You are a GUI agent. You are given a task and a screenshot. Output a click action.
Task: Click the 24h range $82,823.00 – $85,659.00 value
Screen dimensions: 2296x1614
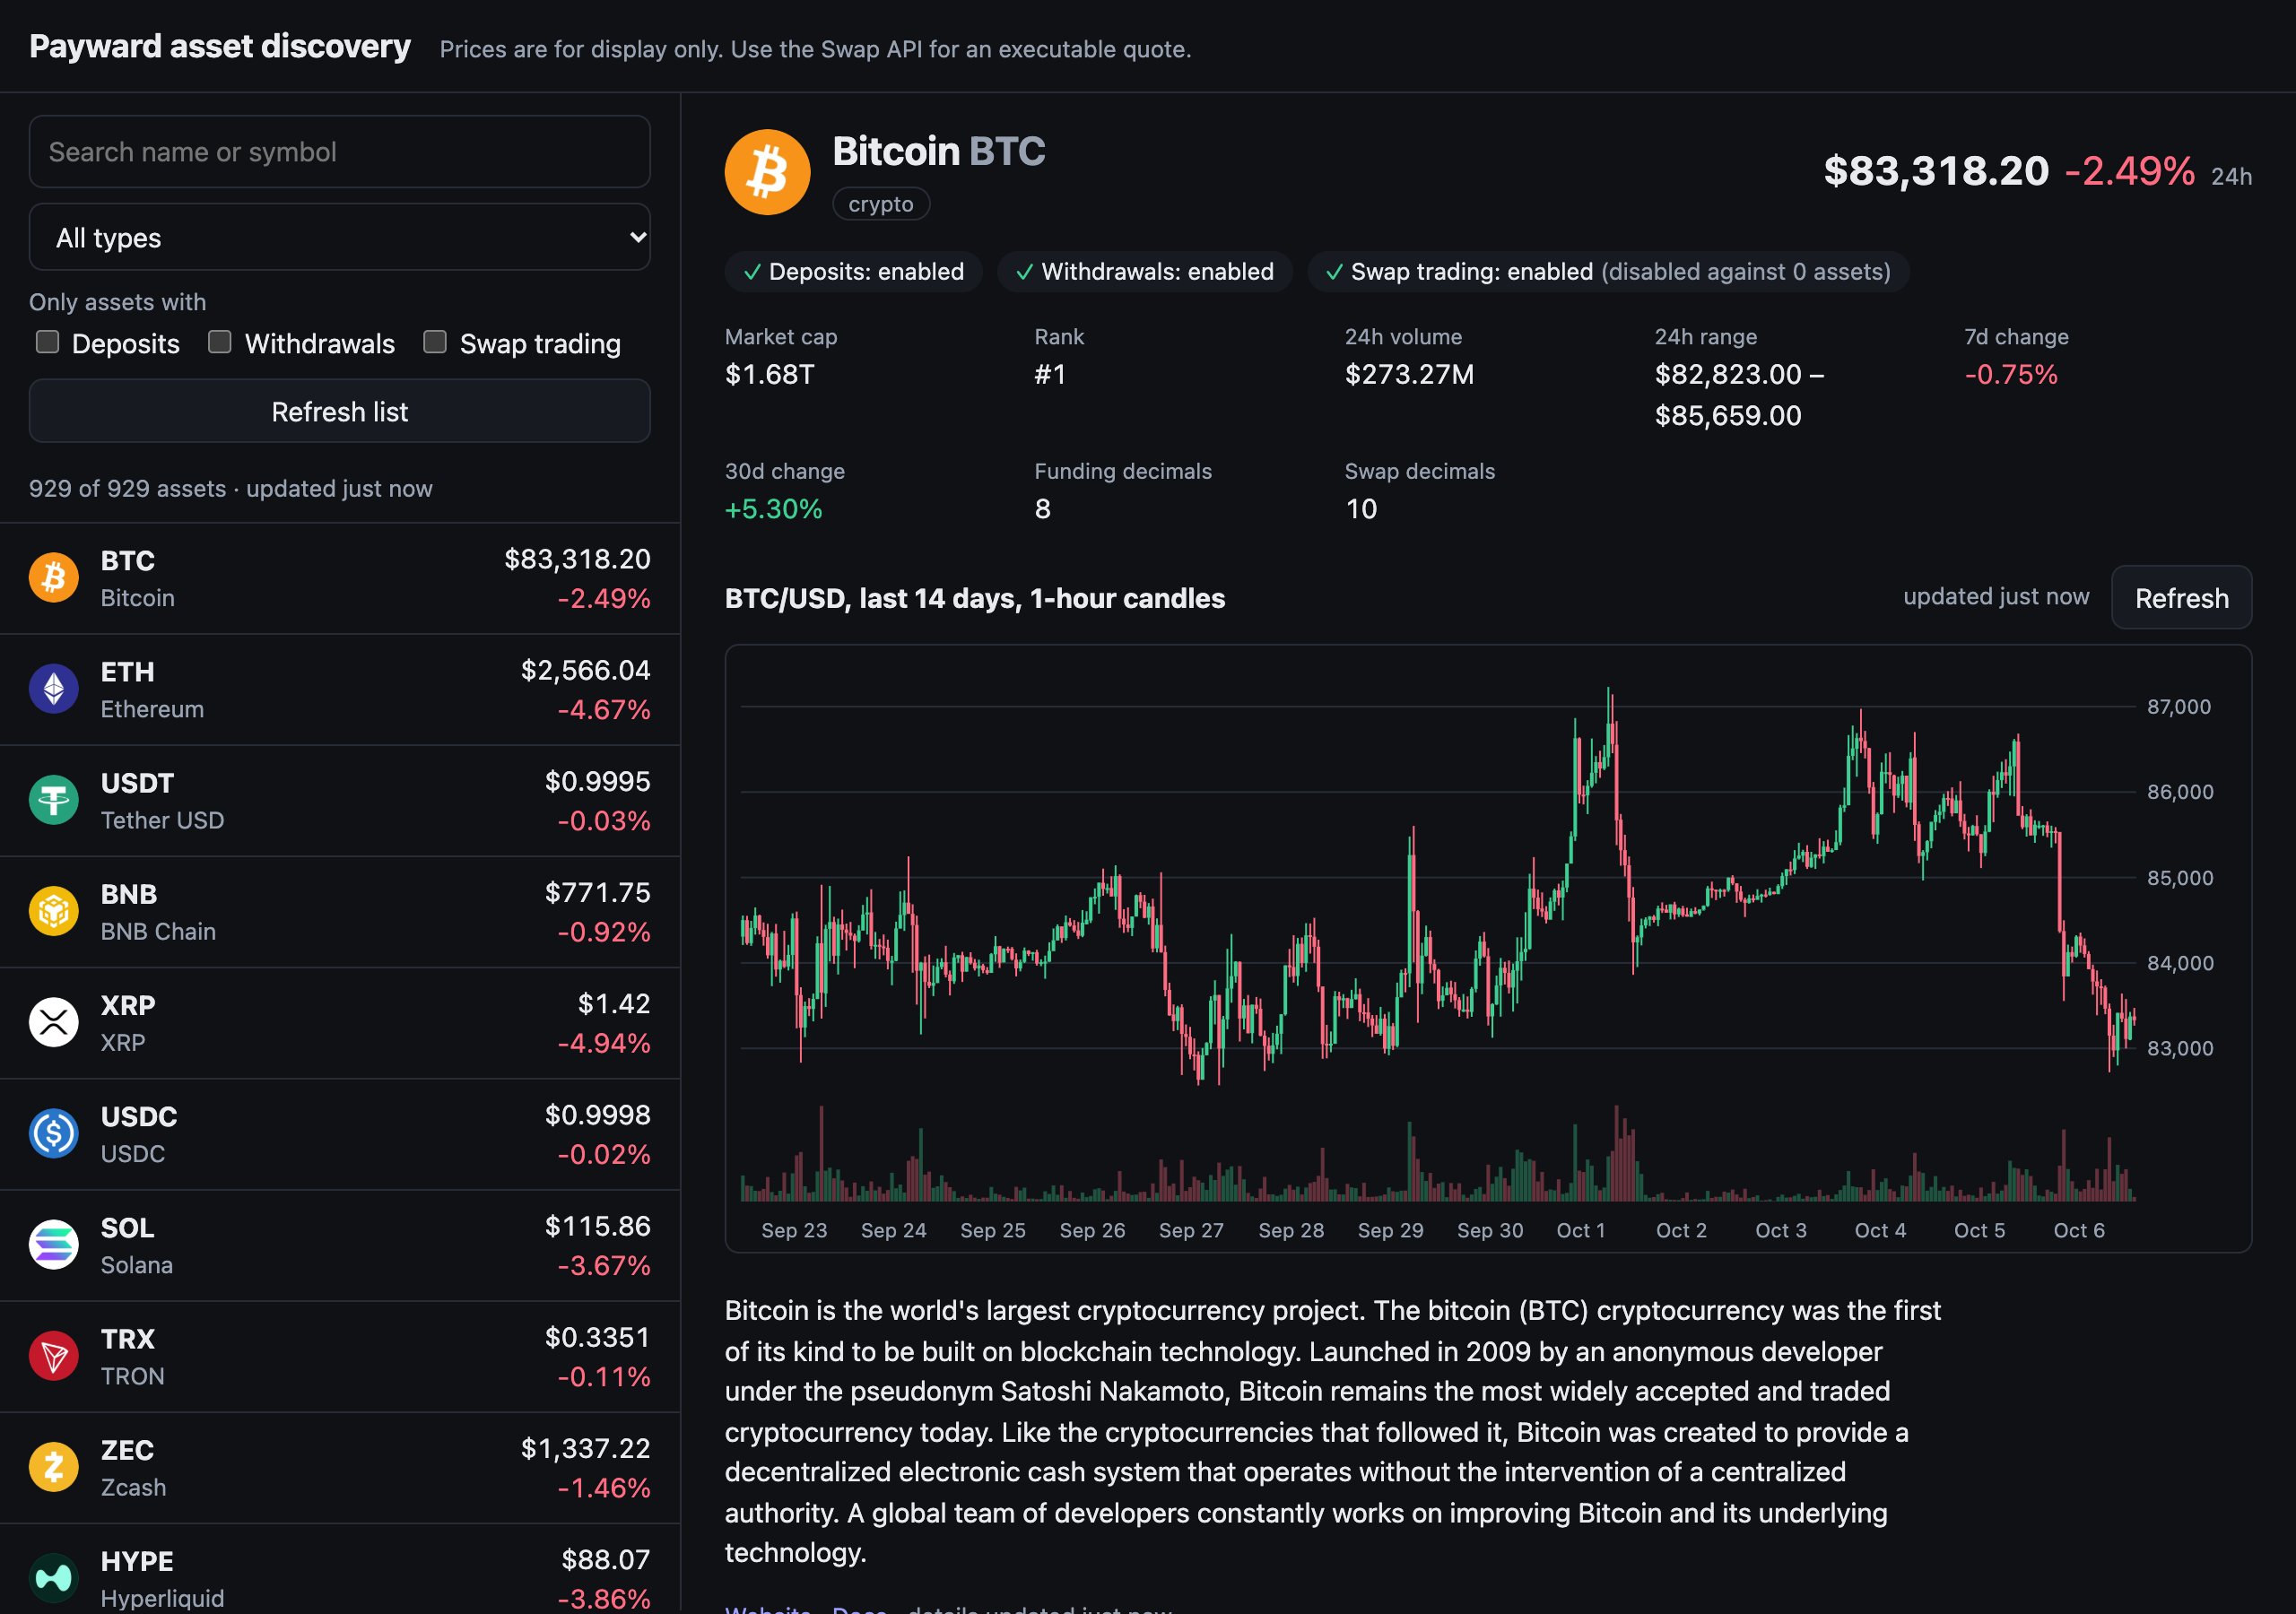(1739, 395)
